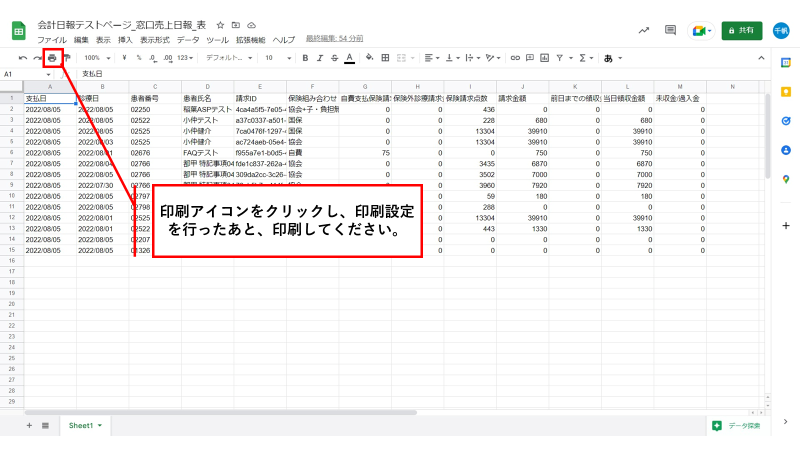Viewport: 800px width, 450px height.
Task: Open the Sheet1 tab options arrow
Action: pyautogui.click(x=100, y=425)
